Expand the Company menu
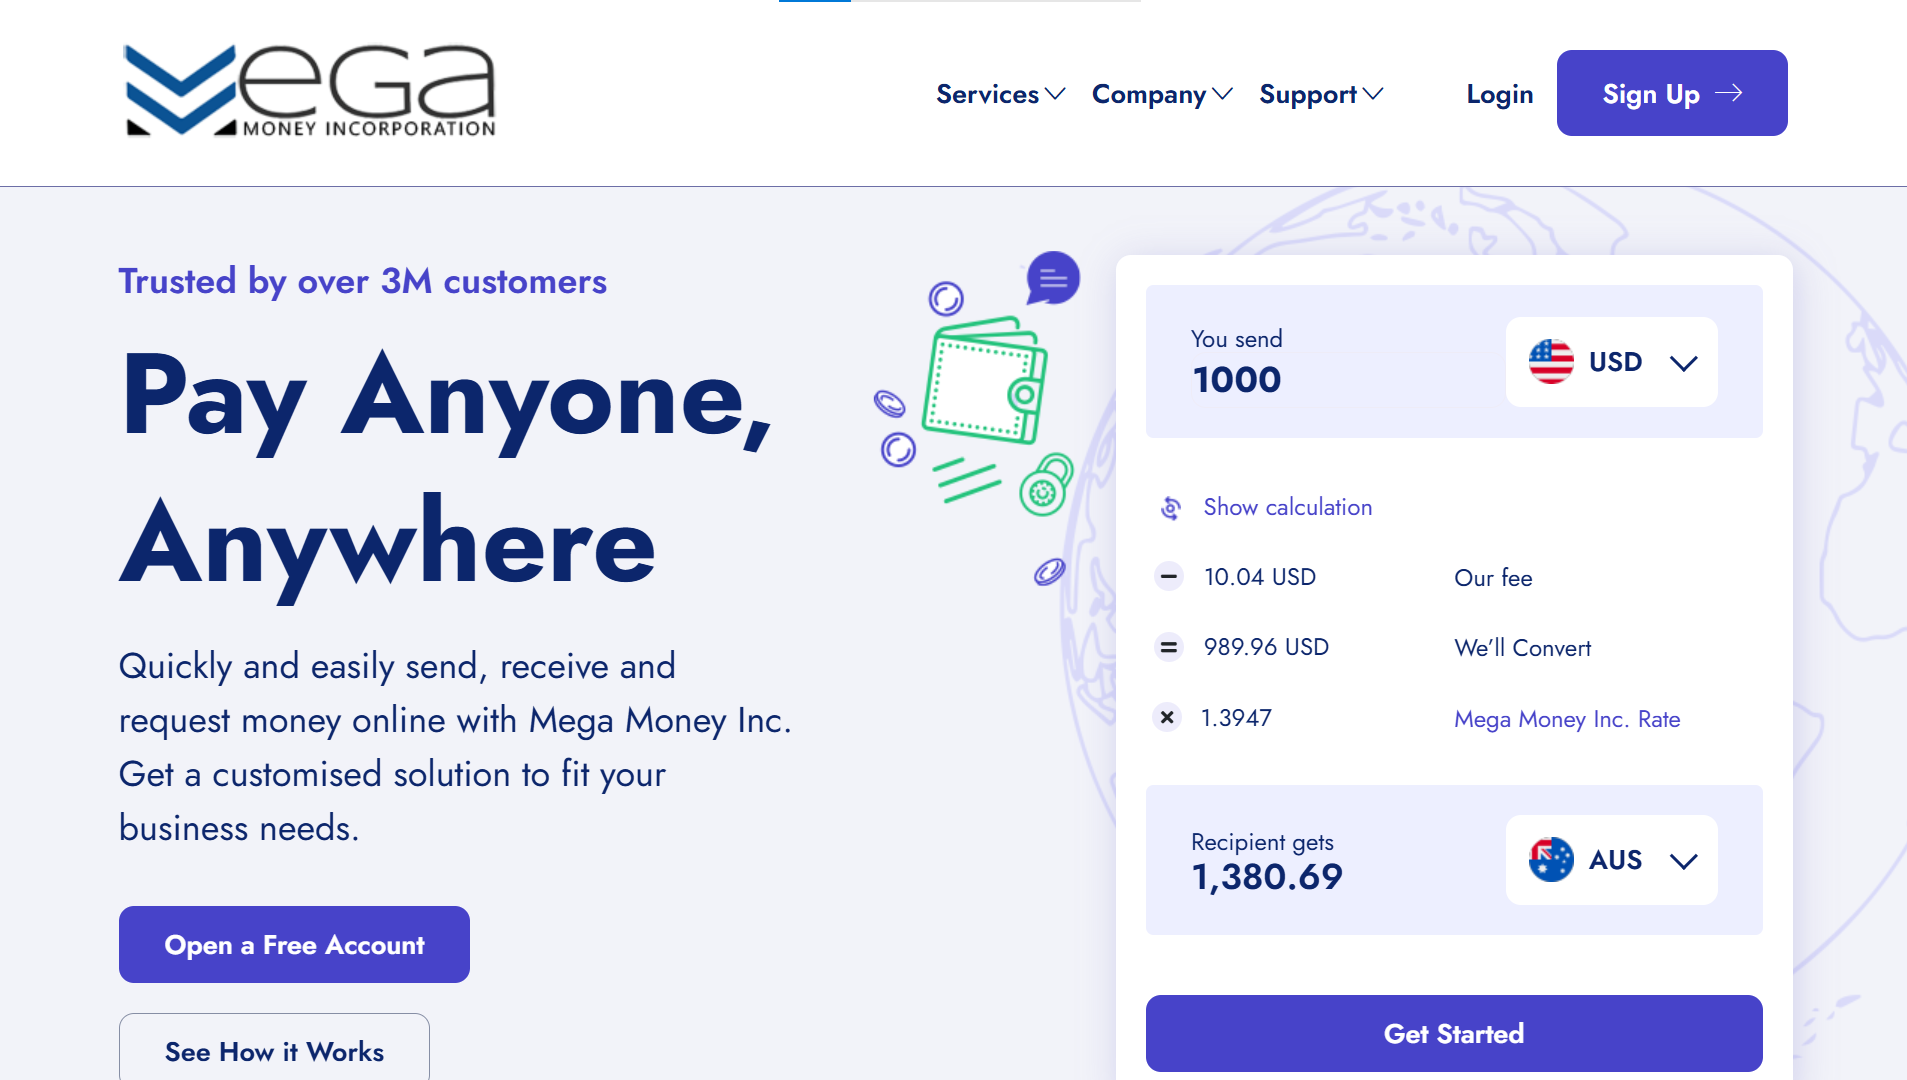Image resolution: width=1907 pixels, height=1080 pixels. tap(1162, 94)
